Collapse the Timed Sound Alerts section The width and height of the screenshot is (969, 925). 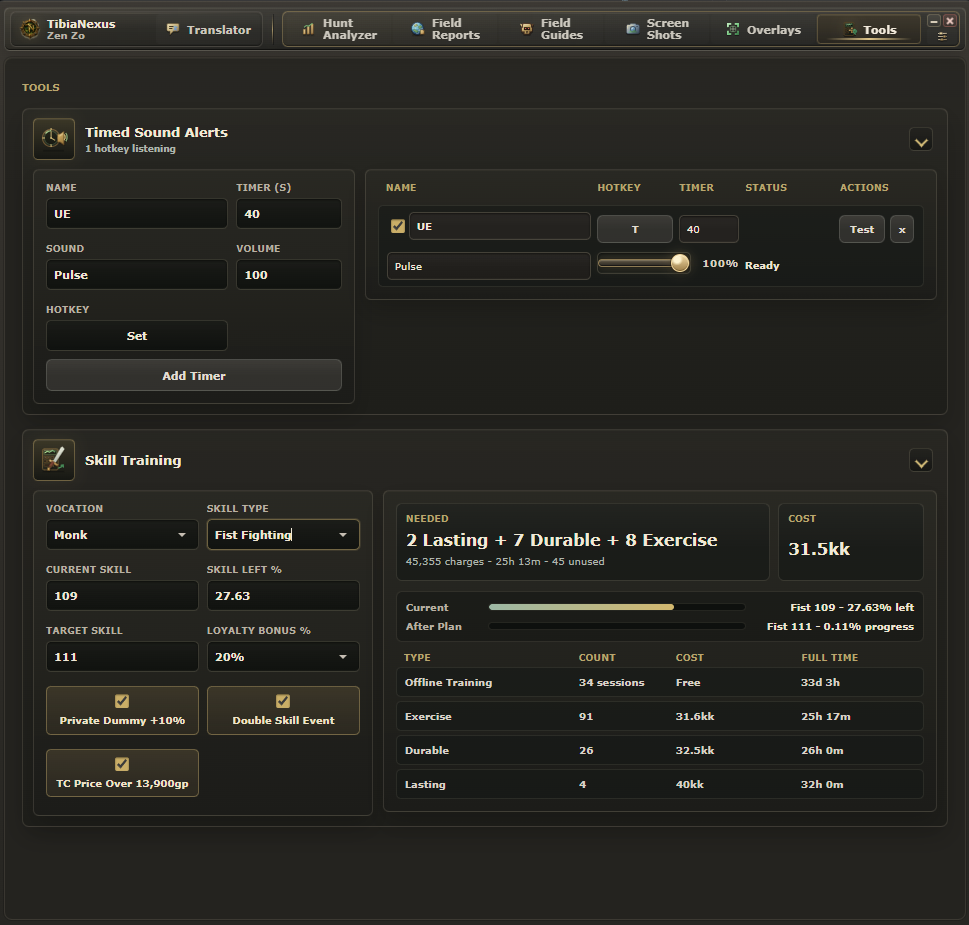click(x=921, y=142)
